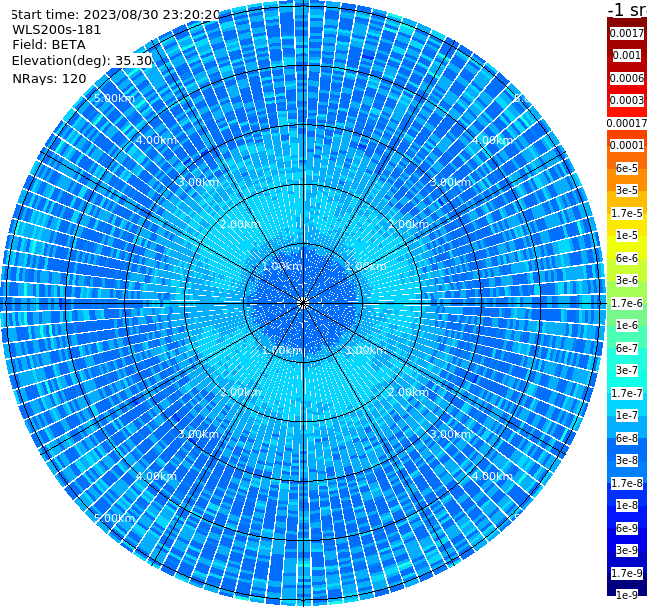Click the lower-right 4.00km range label
The height and width of the screenshot is (607, 647).
click(492, 476)
